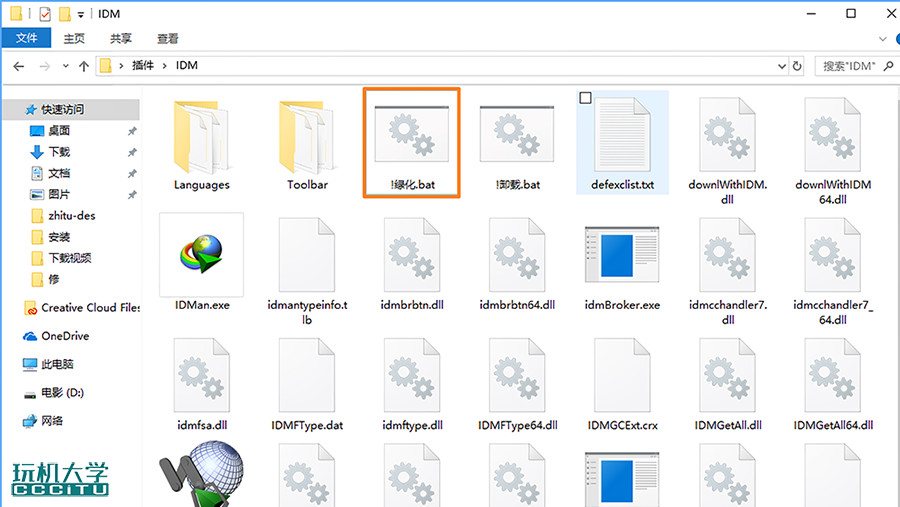
Task: Go to 此电脑 in navigation pane
Action: [57, 364]
